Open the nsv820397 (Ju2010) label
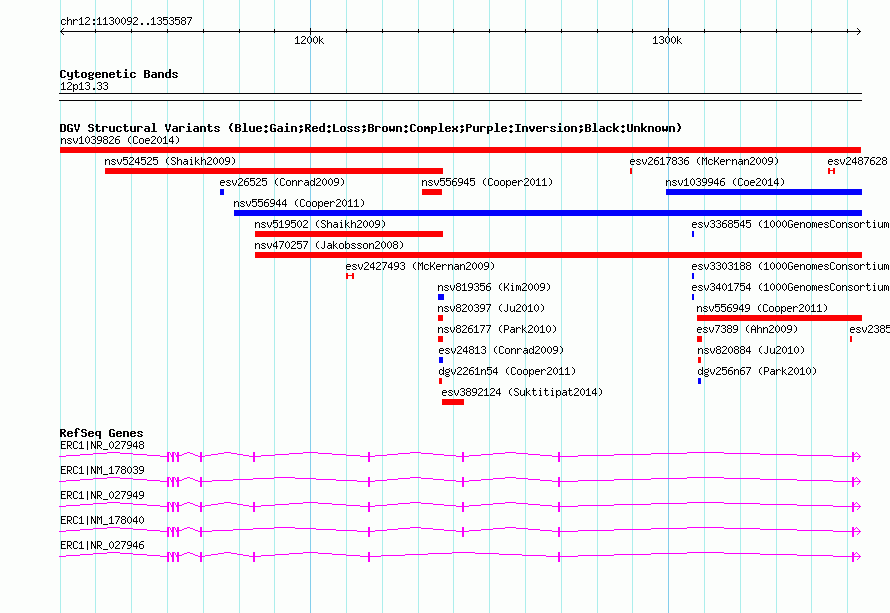890x613 pixels. click(x=491, y=308)
